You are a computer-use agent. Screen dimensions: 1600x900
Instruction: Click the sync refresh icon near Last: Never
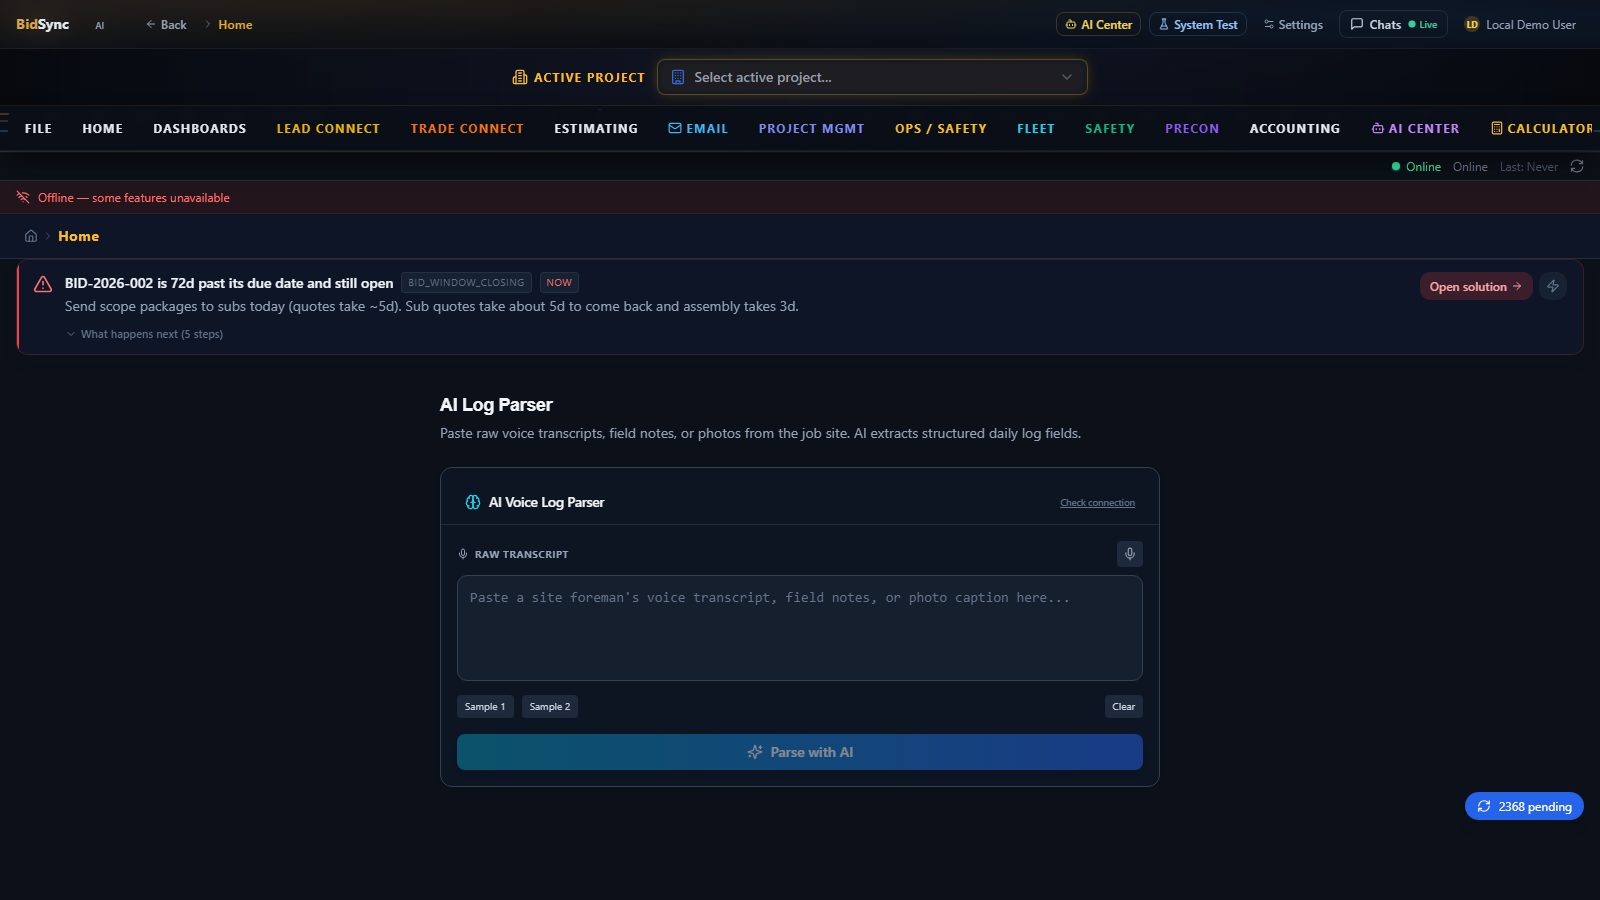1577,166
